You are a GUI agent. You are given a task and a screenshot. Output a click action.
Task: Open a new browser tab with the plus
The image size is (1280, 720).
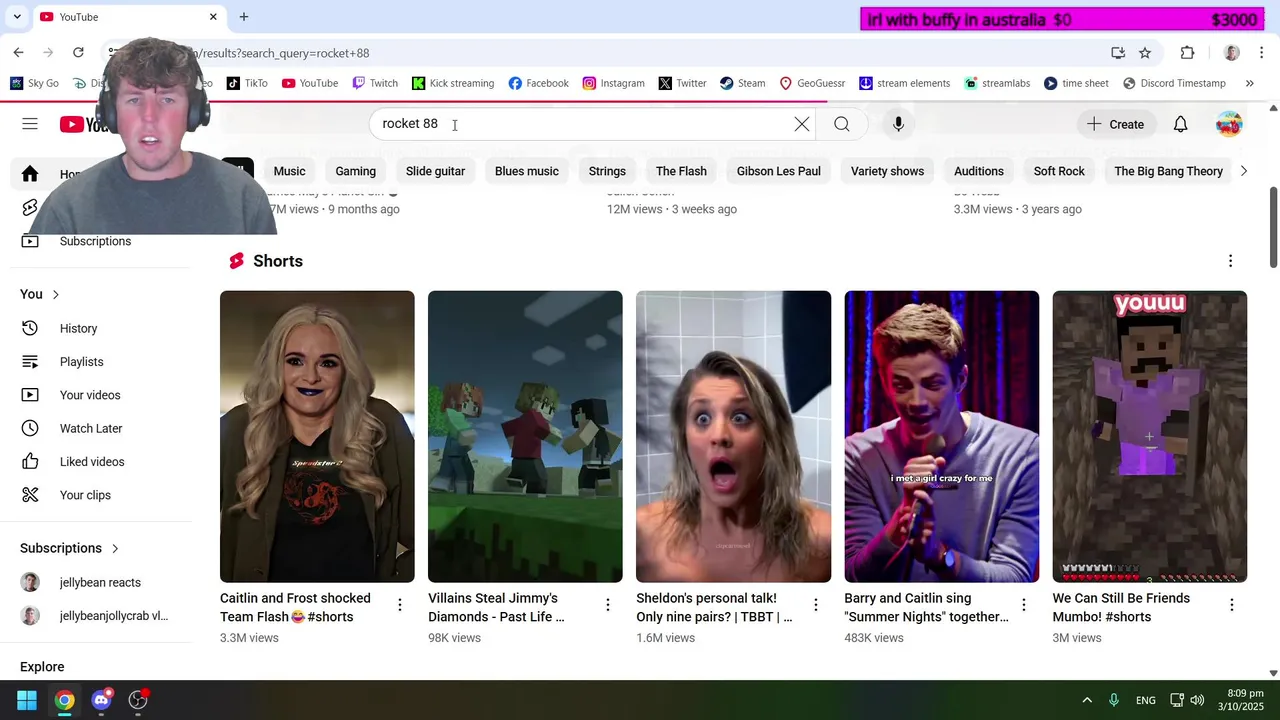(x=244, y=17)
